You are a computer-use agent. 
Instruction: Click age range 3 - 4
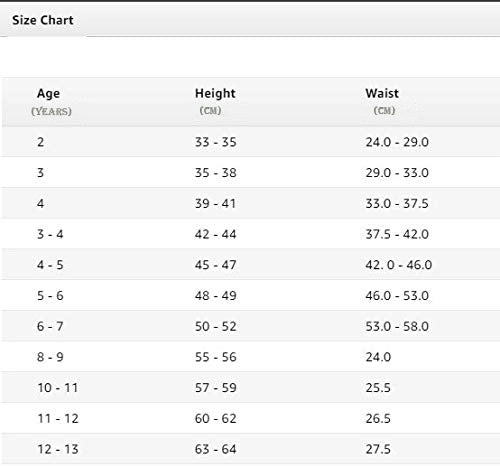[x=50, y=234]
